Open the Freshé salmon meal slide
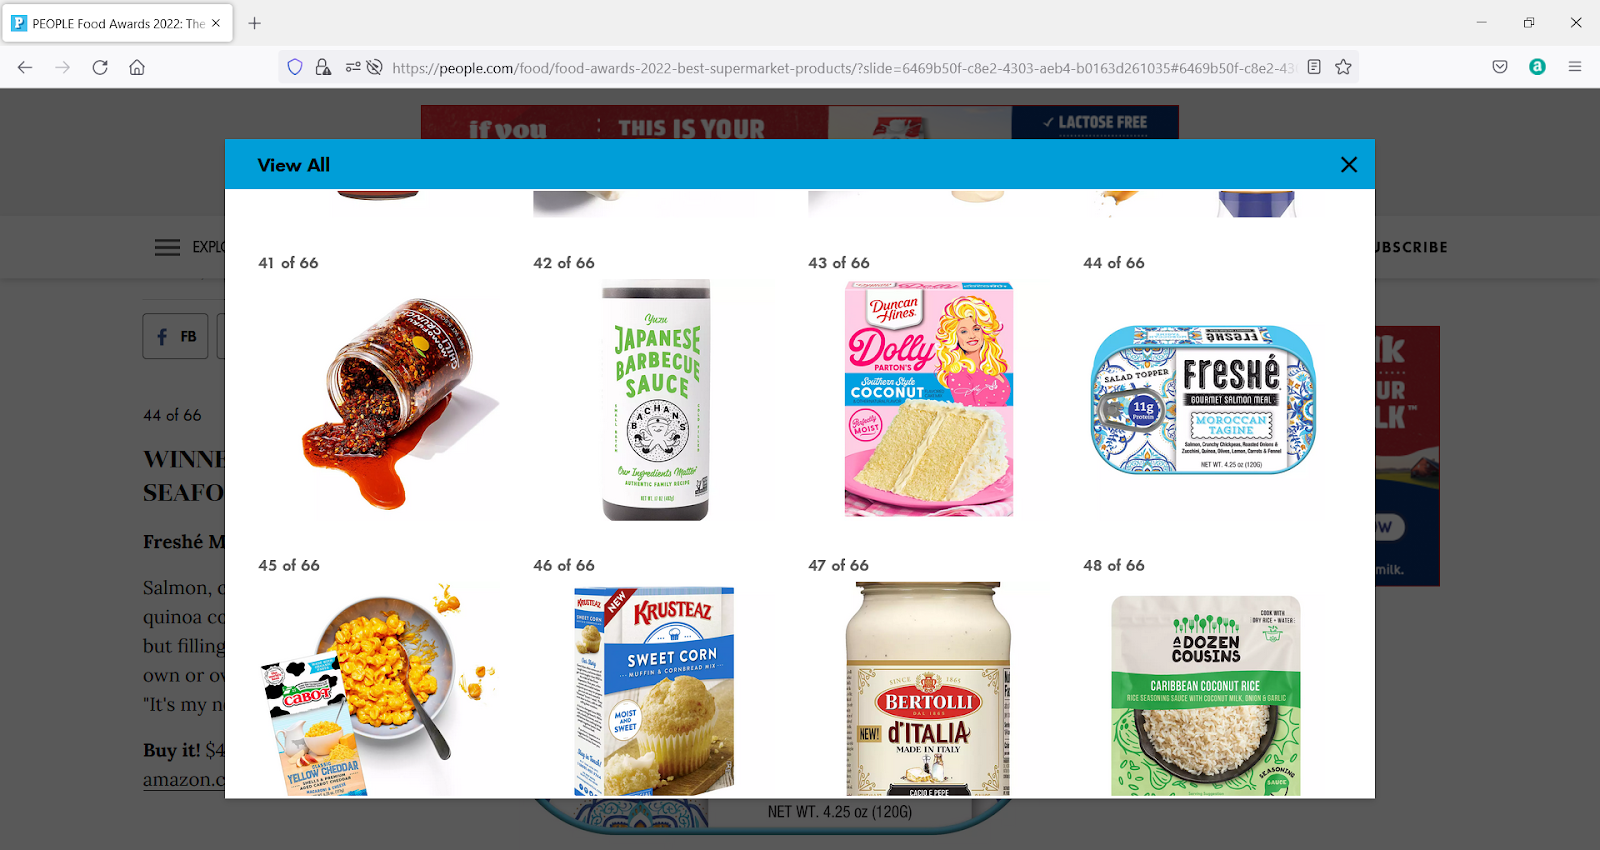 click(x=1203, y=400)
